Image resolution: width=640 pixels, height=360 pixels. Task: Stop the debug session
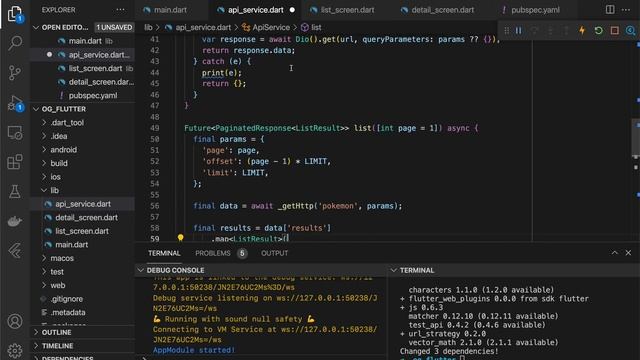[x=615, y=31]
